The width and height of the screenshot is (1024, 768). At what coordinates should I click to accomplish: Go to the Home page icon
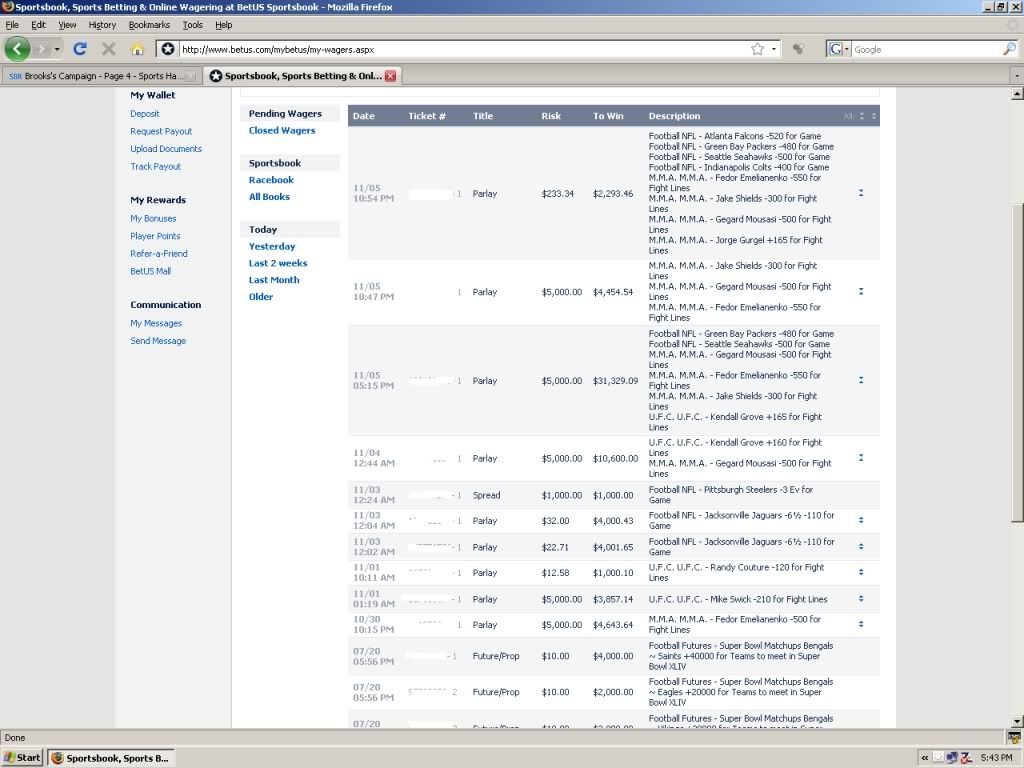[x=137, y=49]
